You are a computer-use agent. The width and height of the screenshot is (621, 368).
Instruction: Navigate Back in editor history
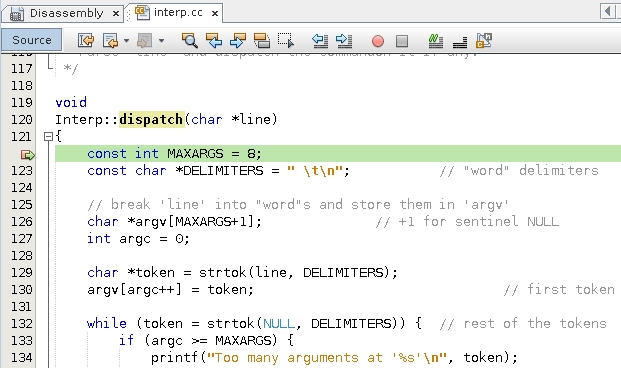(x=110, y=40)
